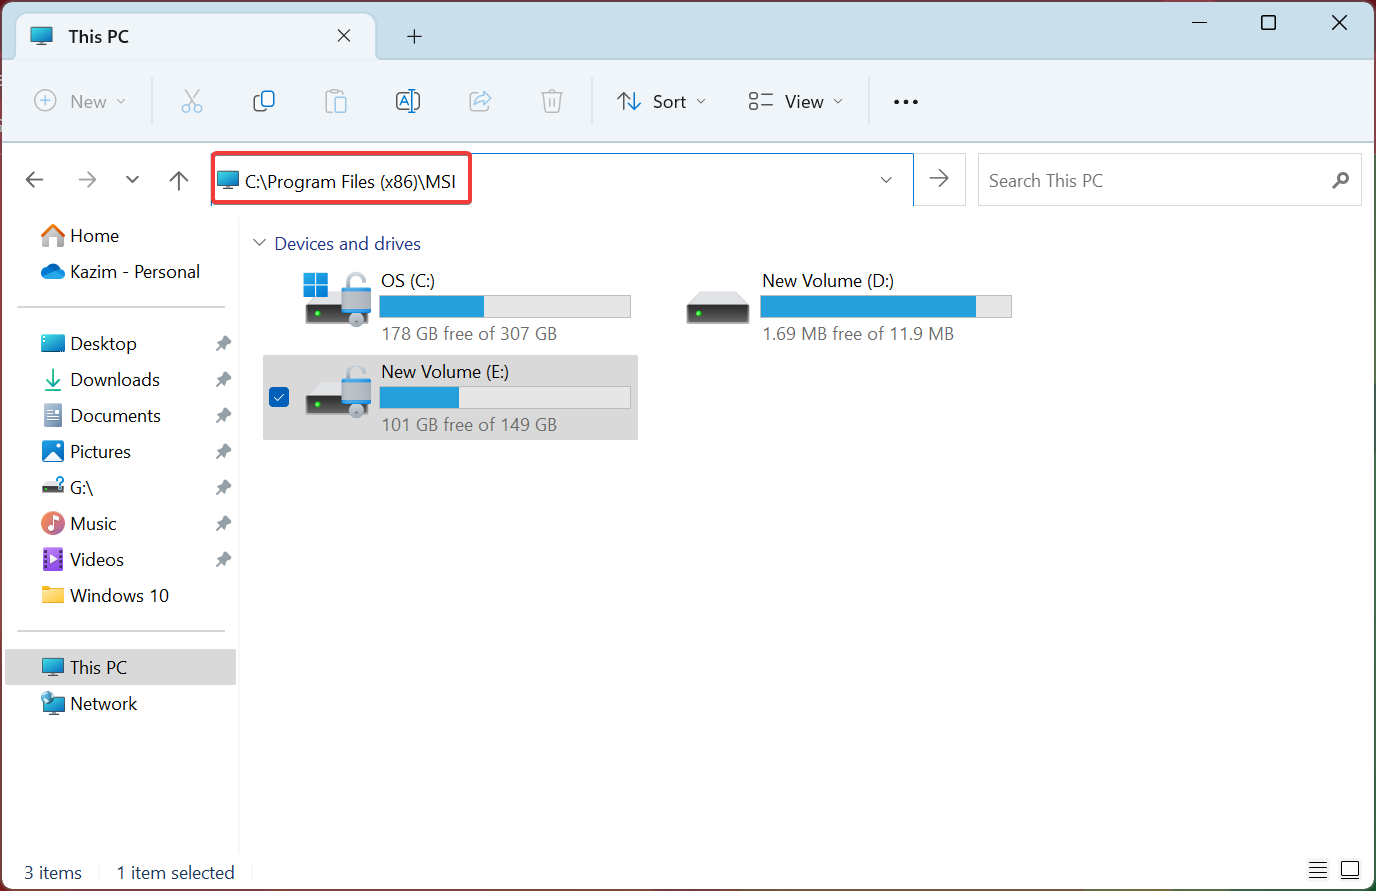This screenshot has height=891, width=1376.
Task: Click '3 items' in status bar
Action: click(53, 873)
